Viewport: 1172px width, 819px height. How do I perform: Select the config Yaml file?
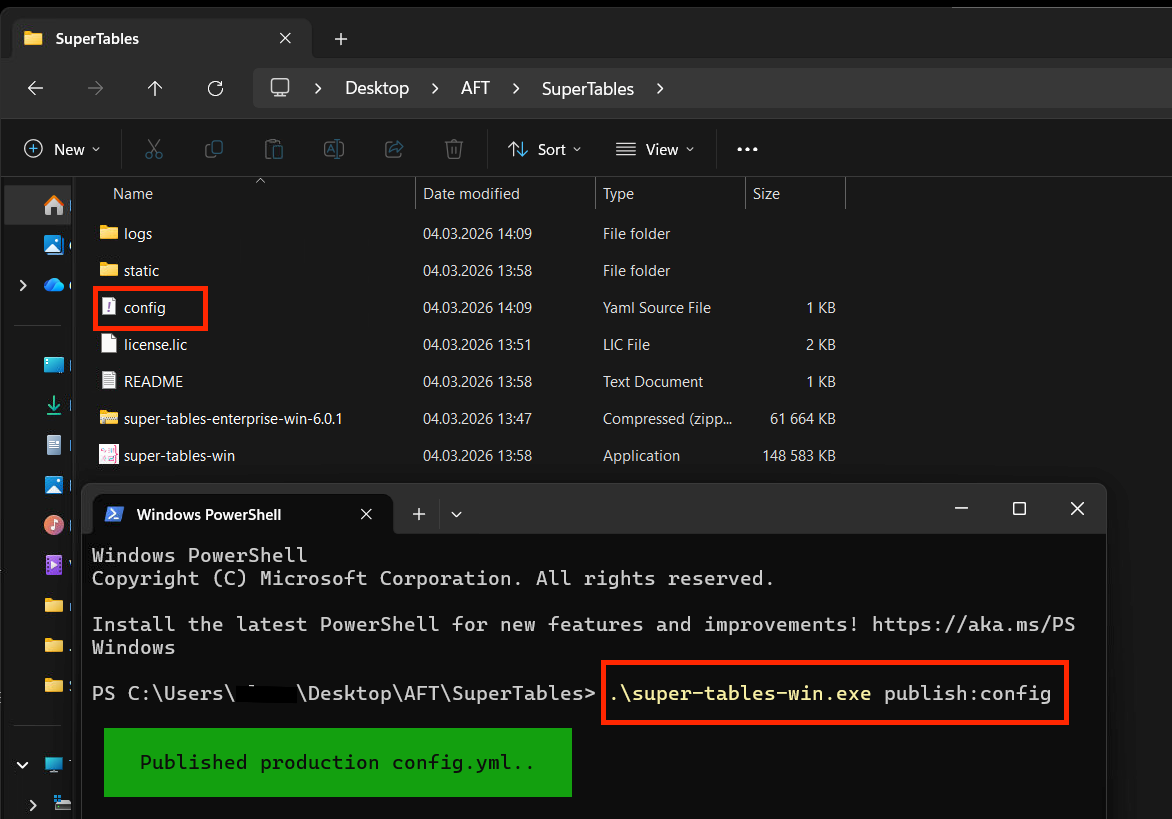click(x=145, y=308)
